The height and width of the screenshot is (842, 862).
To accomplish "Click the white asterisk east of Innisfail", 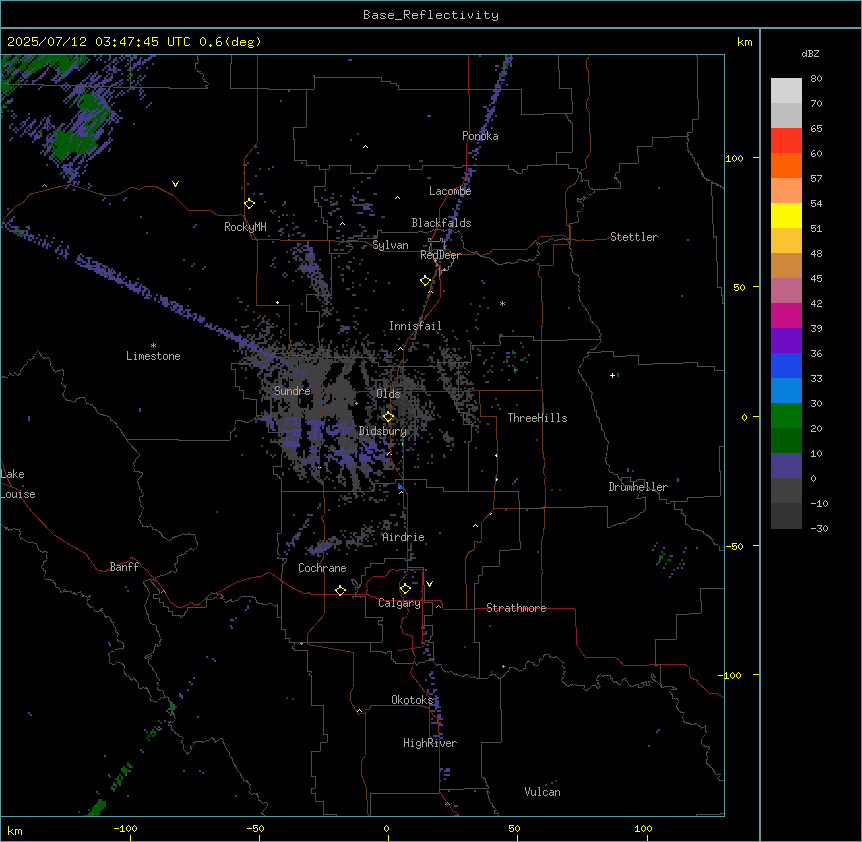I will click(502, 304).
